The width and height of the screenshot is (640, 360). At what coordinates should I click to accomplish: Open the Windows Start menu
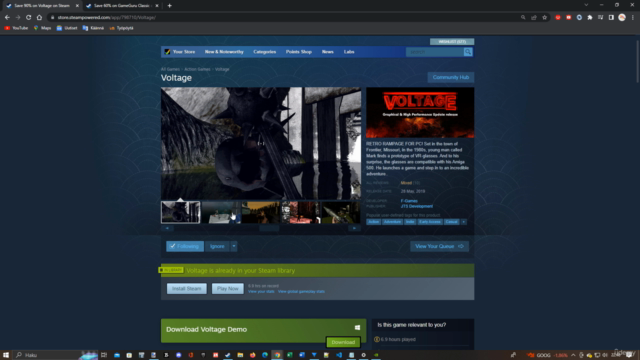click(6, 355)
